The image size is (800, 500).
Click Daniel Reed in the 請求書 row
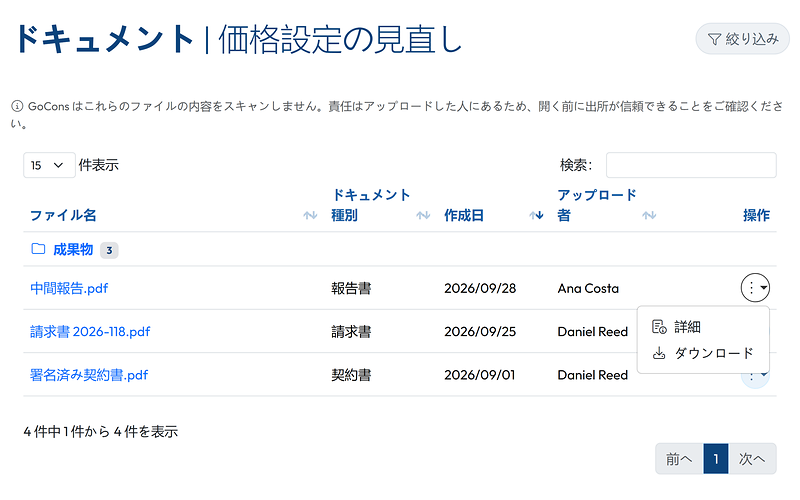pos(593,332)
